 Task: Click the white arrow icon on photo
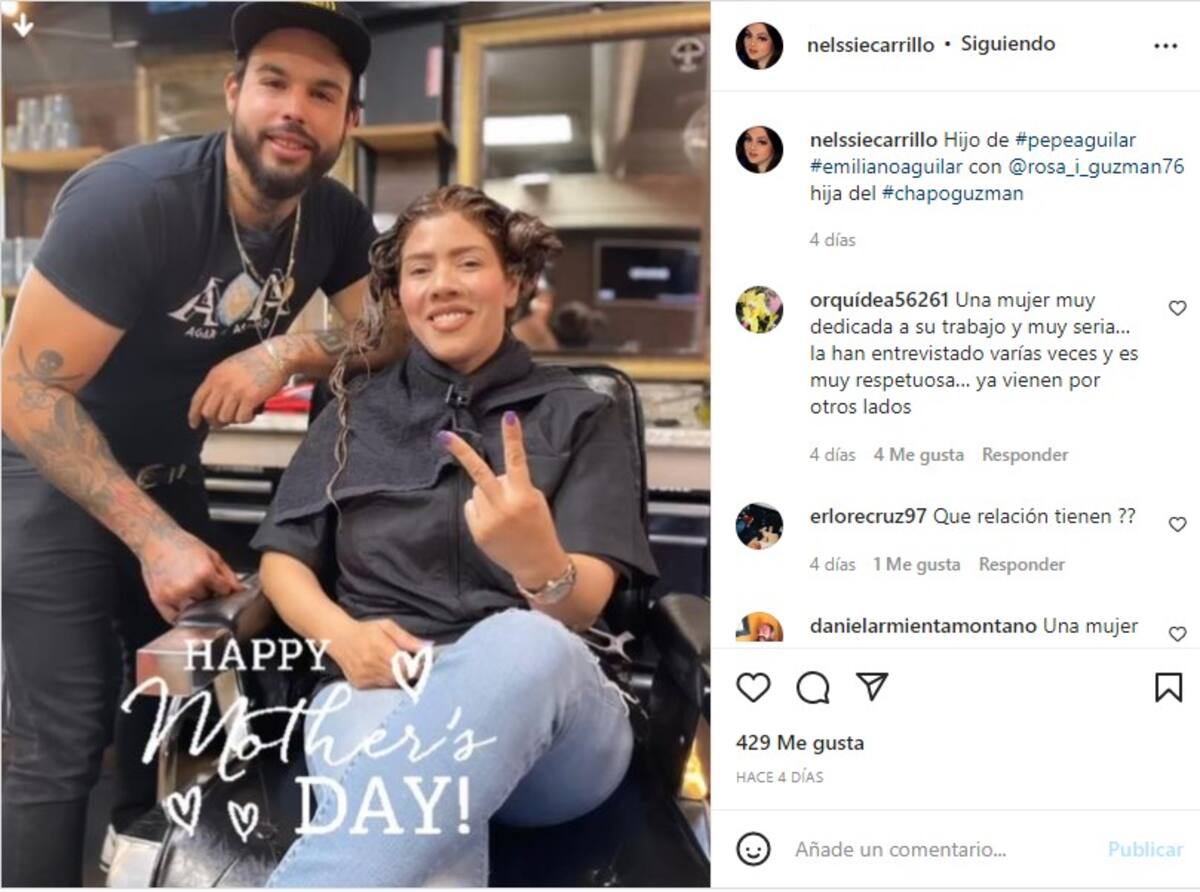coord(23,24)
